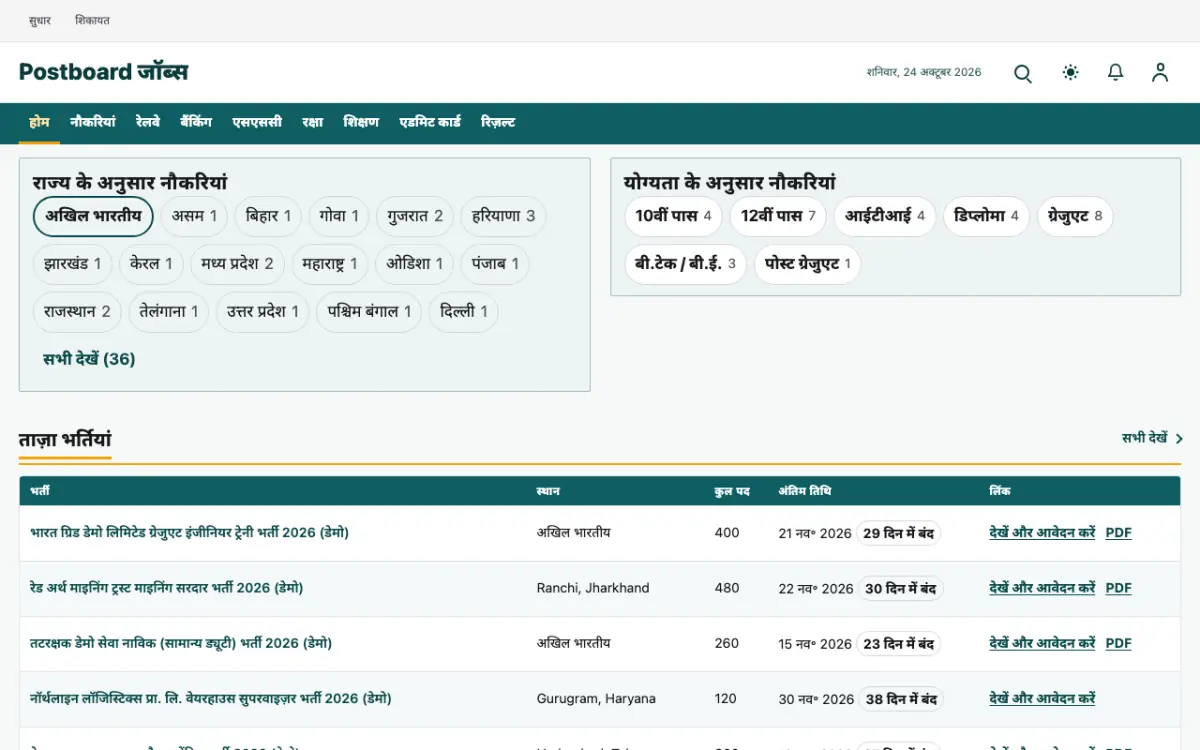Choose the दिल्ली 1 state chip

463,312
